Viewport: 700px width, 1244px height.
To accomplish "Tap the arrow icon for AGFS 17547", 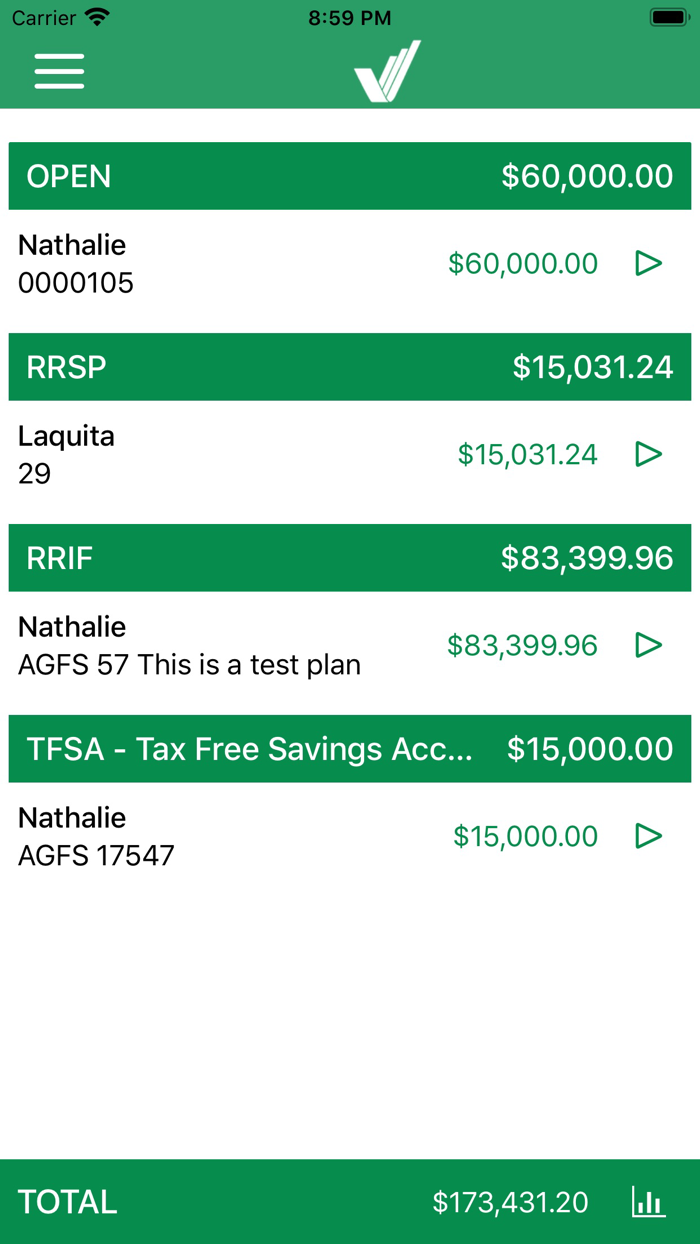I will pos(649,836).
